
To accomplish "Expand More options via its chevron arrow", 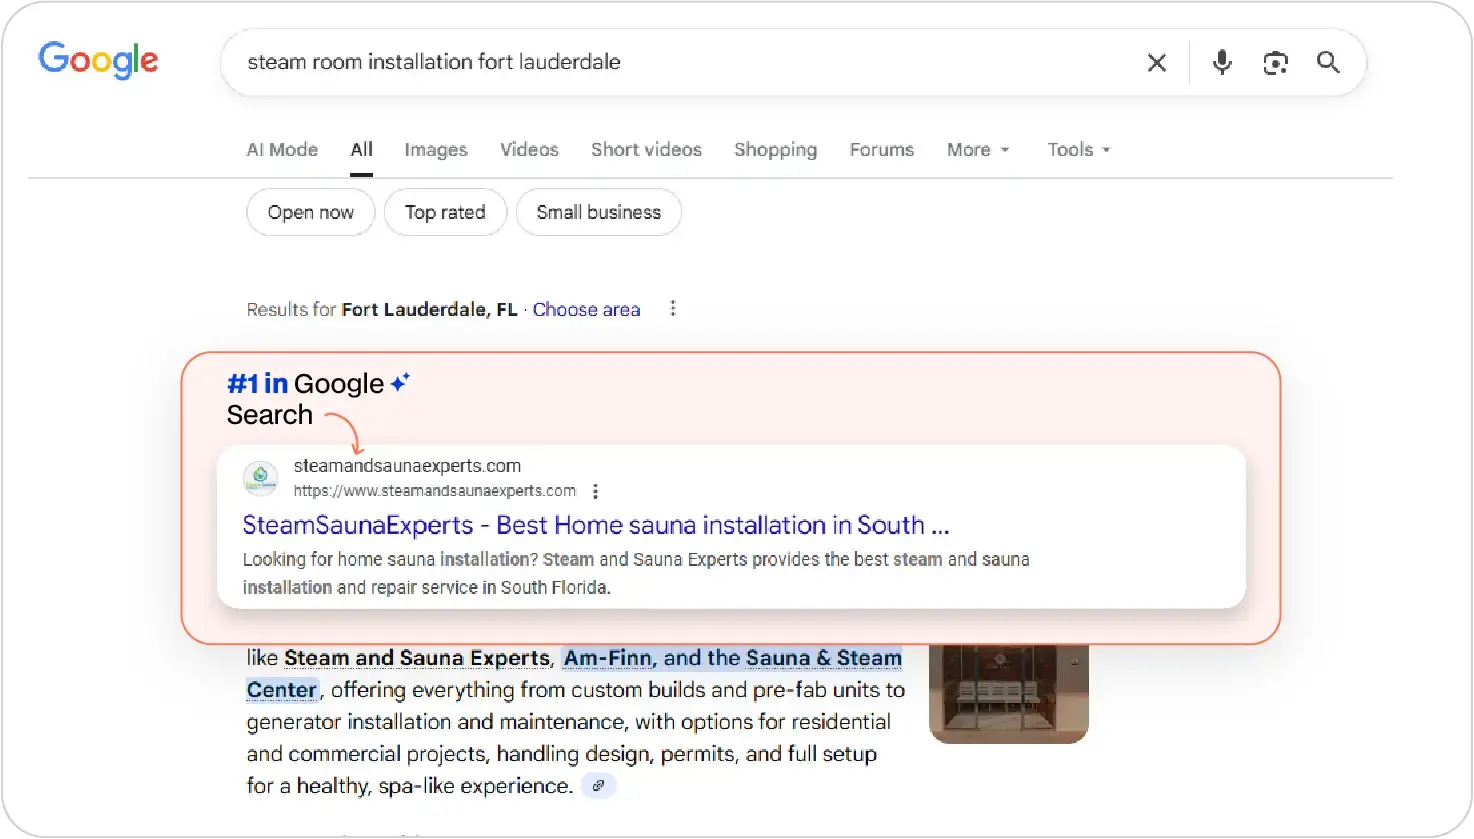I will pyautogui.click(x=1005, y=150).
